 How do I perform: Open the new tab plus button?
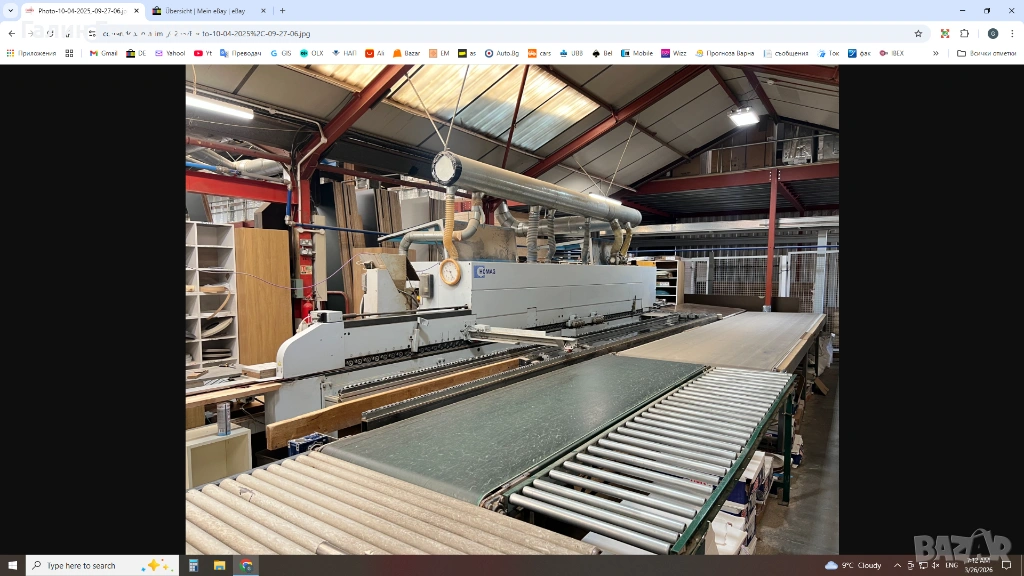click(282, 11)
